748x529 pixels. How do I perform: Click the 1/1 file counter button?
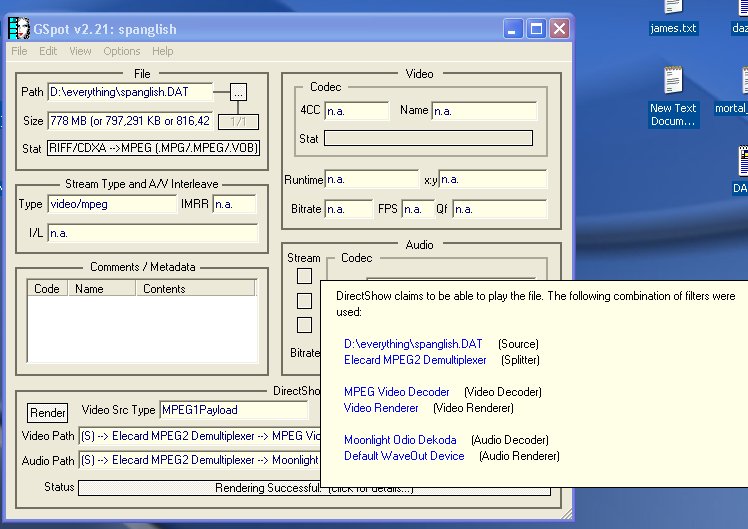[238, 122]
